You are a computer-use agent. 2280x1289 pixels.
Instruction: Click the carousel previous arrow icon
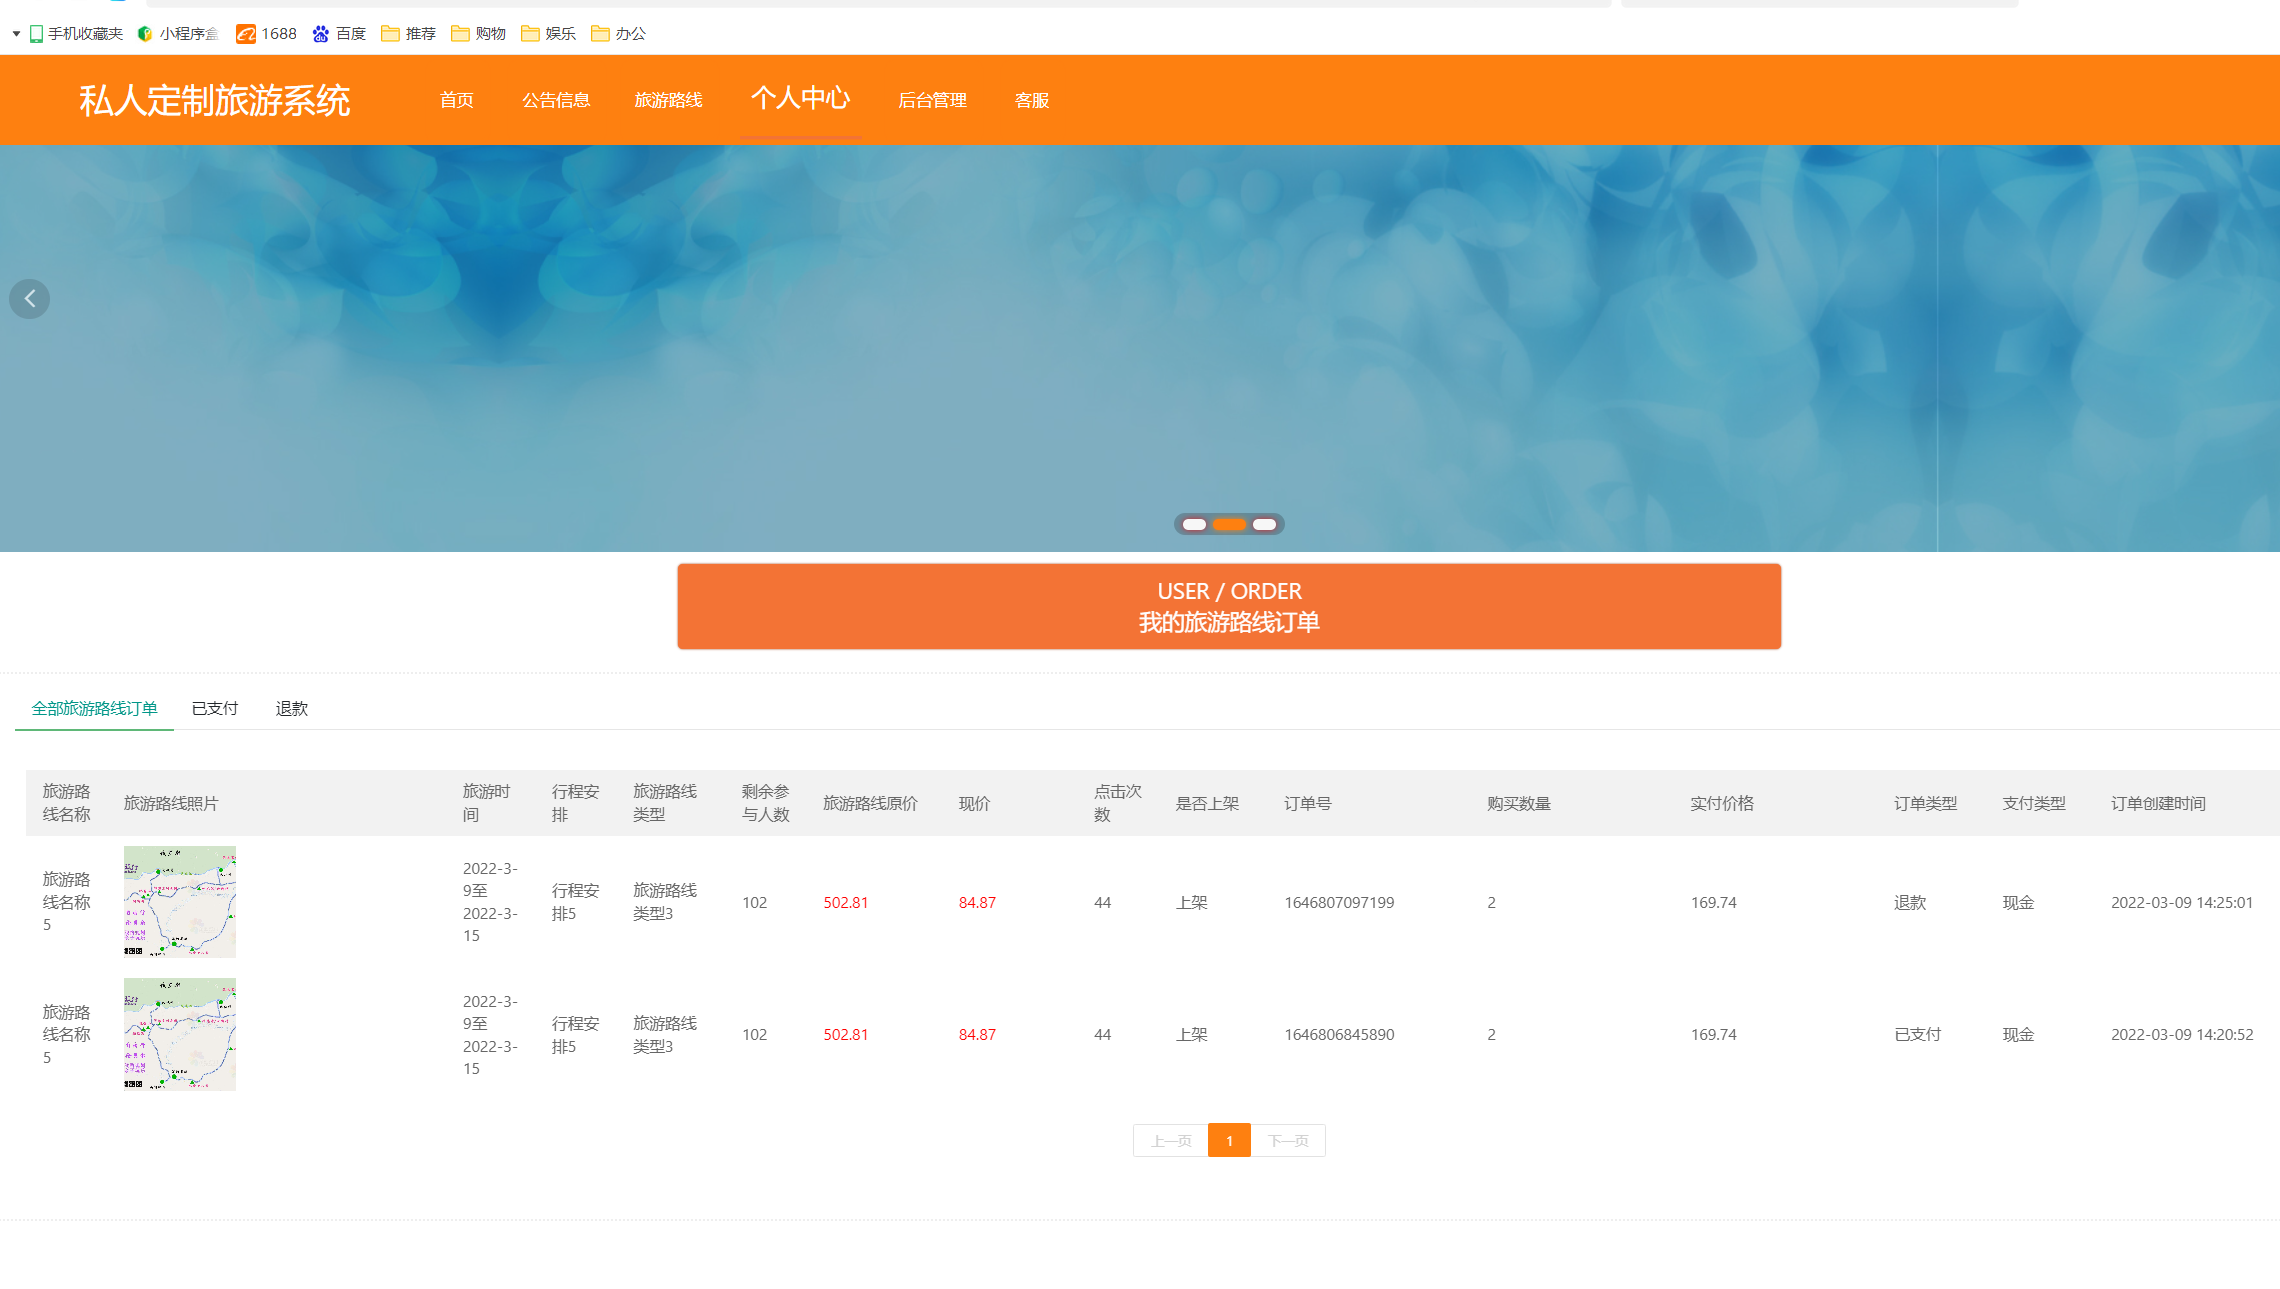[x=29, y=299]
